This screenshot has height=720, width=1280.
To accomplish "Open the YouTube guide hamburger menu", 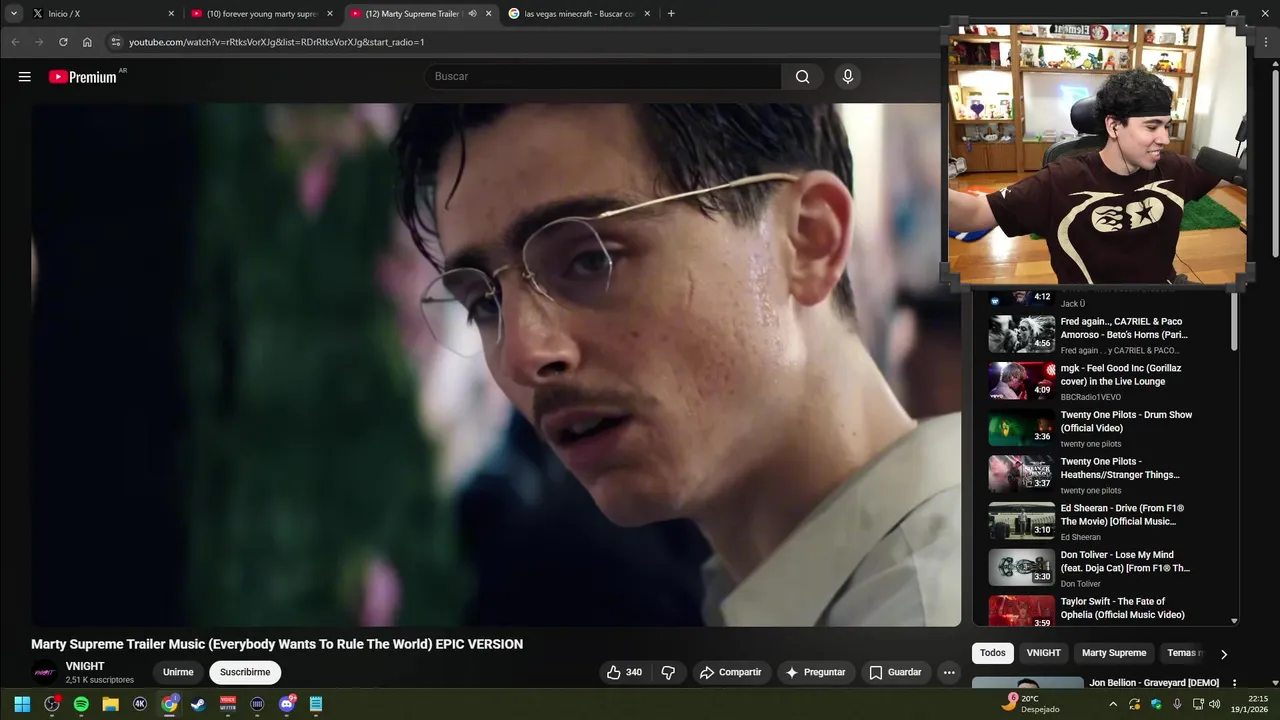I will [x=24, y=77].
